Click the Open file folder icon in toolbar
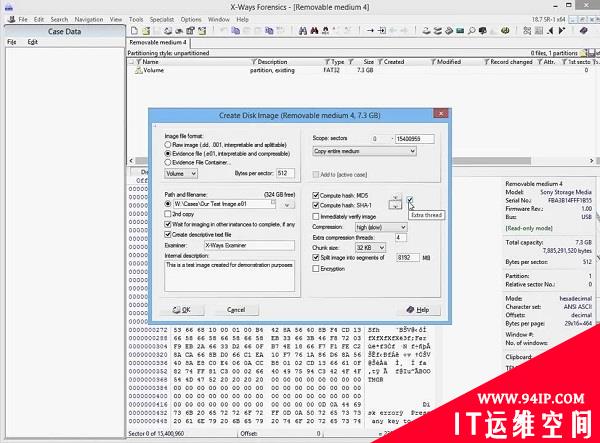This screenshot has width=600, height=443. tap(146, 31)
